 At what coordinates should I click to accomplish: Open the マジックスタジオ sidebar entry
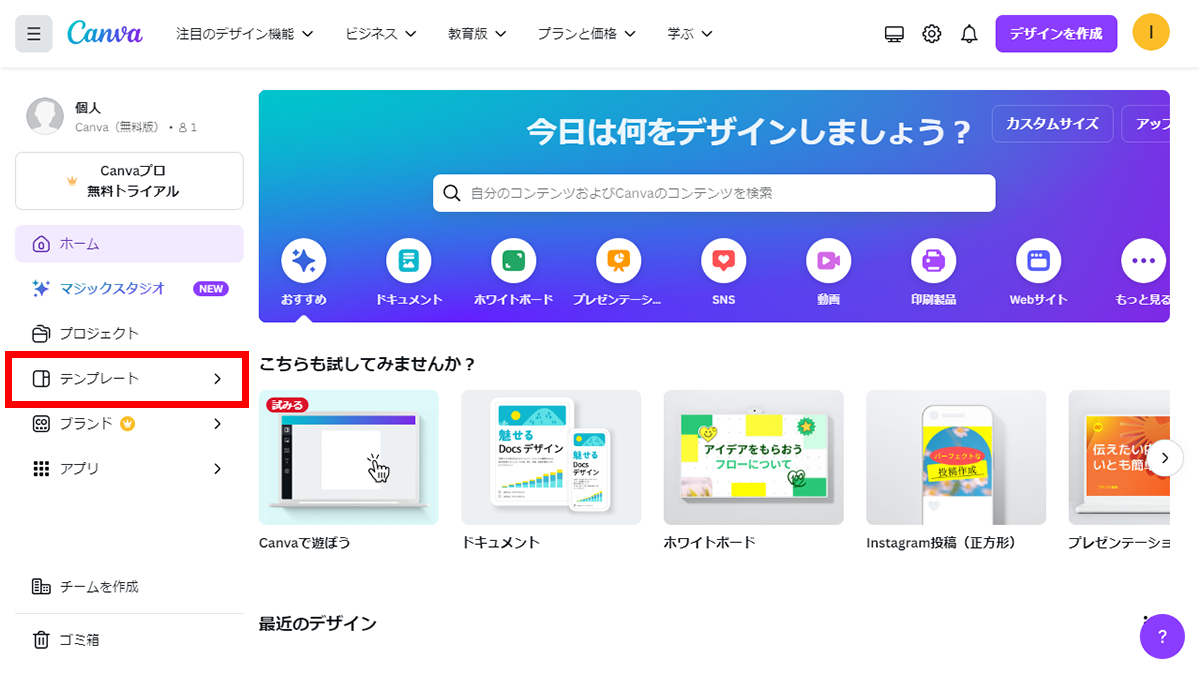(110, 288)
